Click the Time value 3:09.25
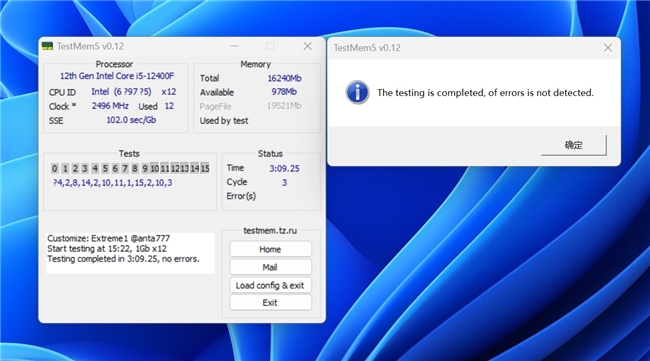 (284, 168)
